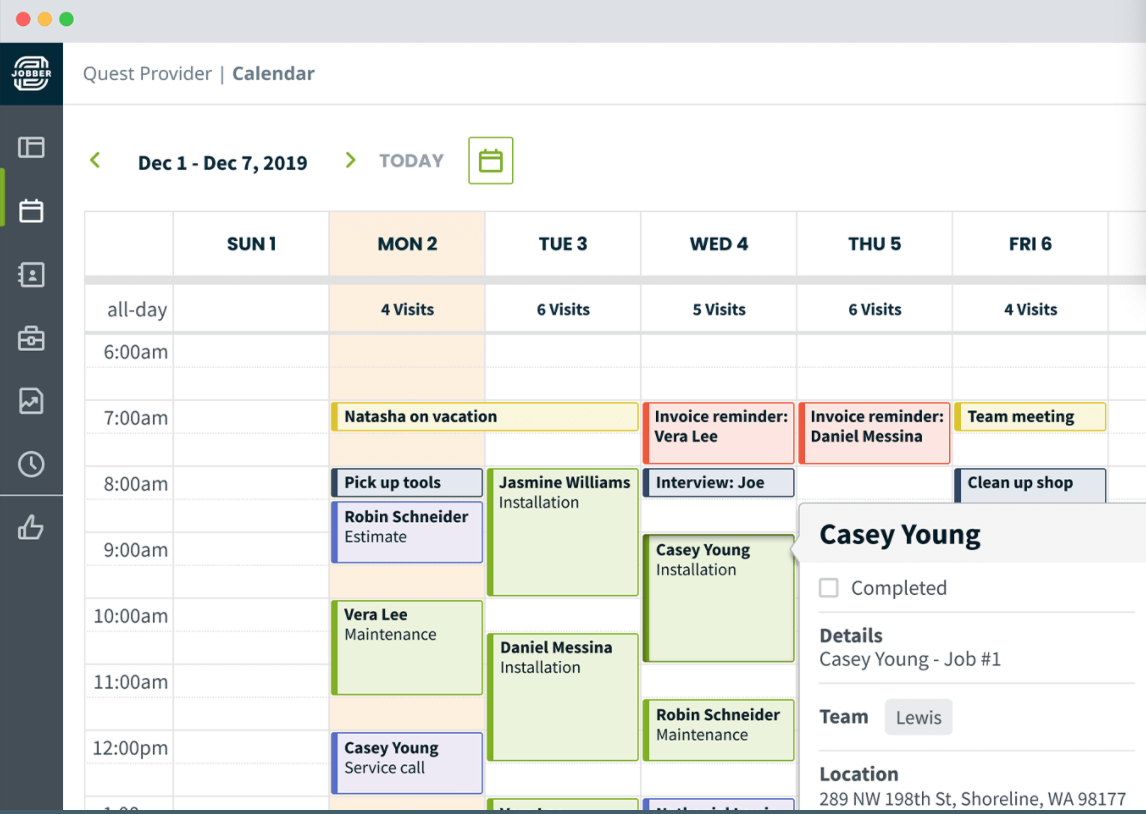The height and width of the screenshot is (814, 1146).
Task: Select the WED 4 column header
Action: (718, 244)
